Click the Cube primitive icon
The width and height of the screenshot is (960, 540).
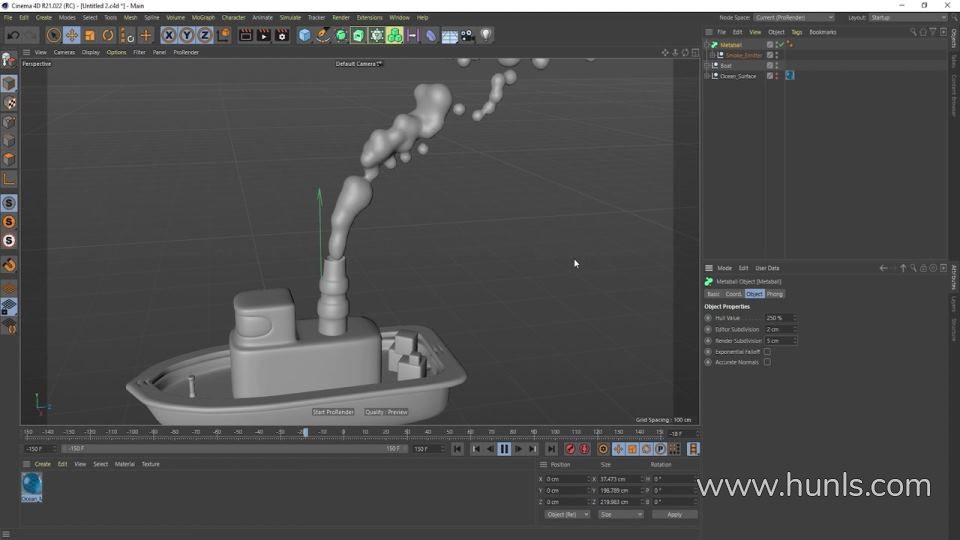pyautogui.click(x=305, y=35)
